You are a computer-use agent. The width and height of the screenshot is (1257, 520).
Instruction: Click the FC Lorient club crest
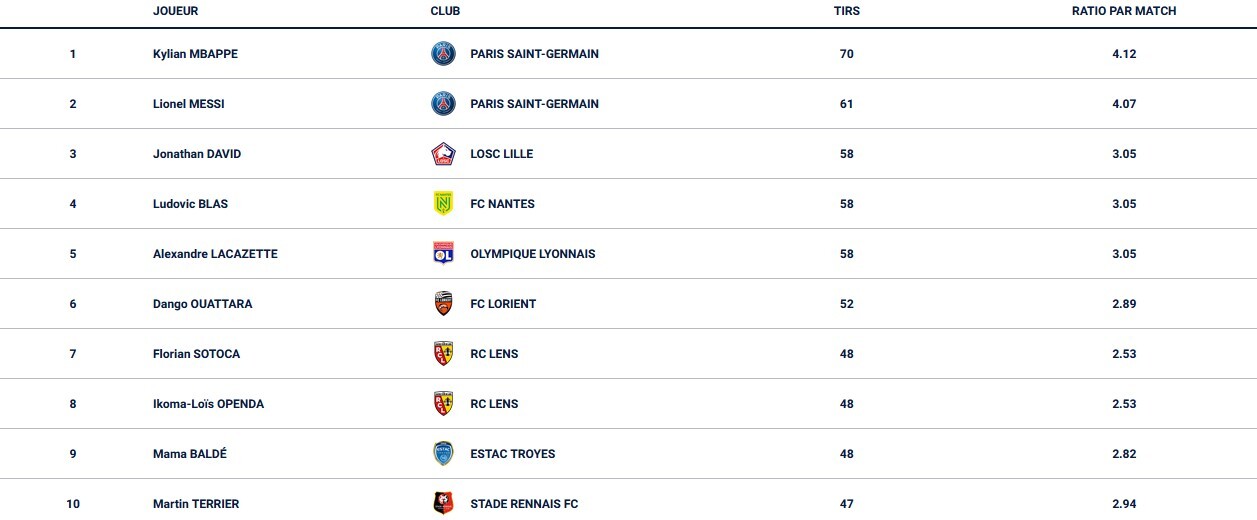point(443,304)
